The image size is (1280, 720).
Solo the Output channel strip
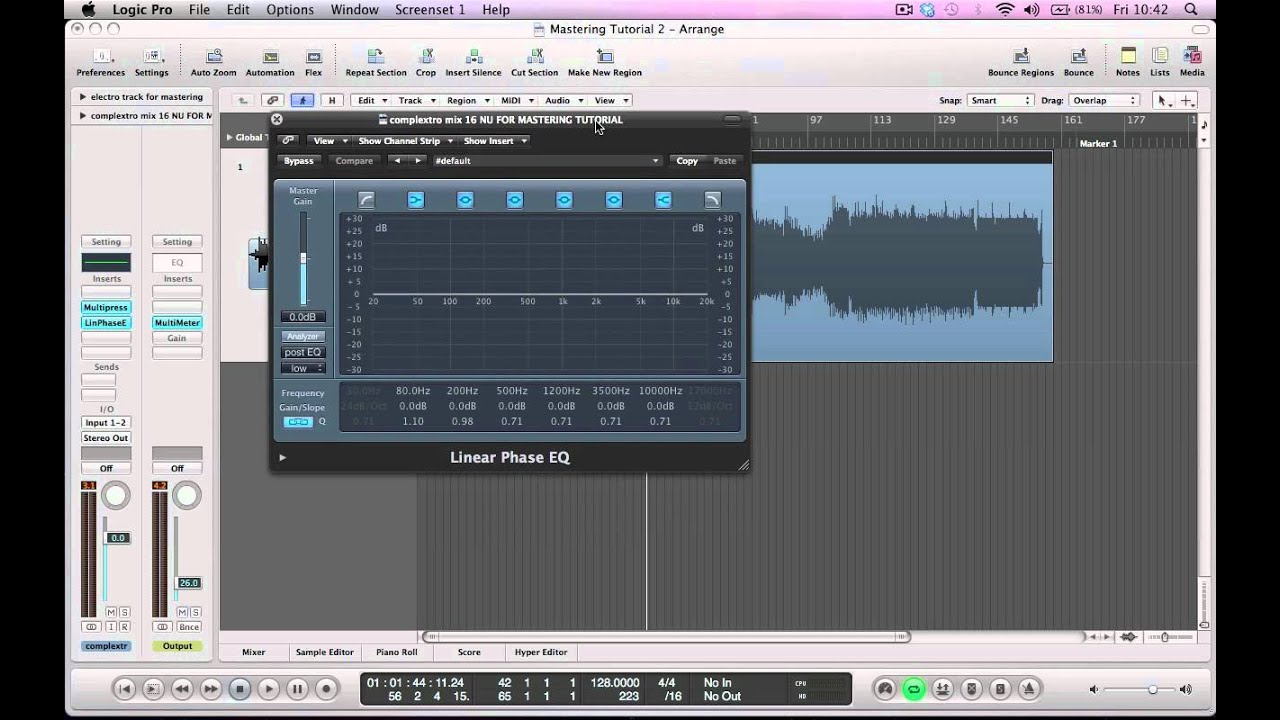196,612
